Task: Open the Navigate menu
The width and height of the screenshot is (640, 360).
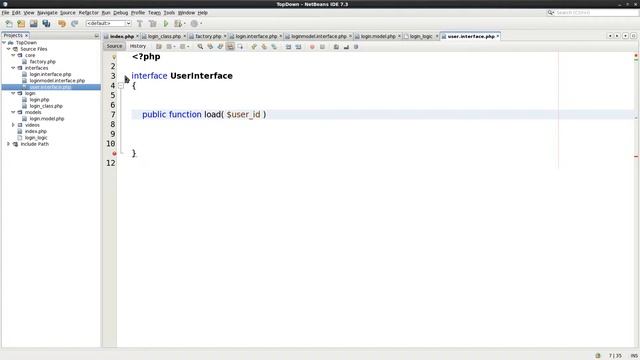Action: [47, 13]
